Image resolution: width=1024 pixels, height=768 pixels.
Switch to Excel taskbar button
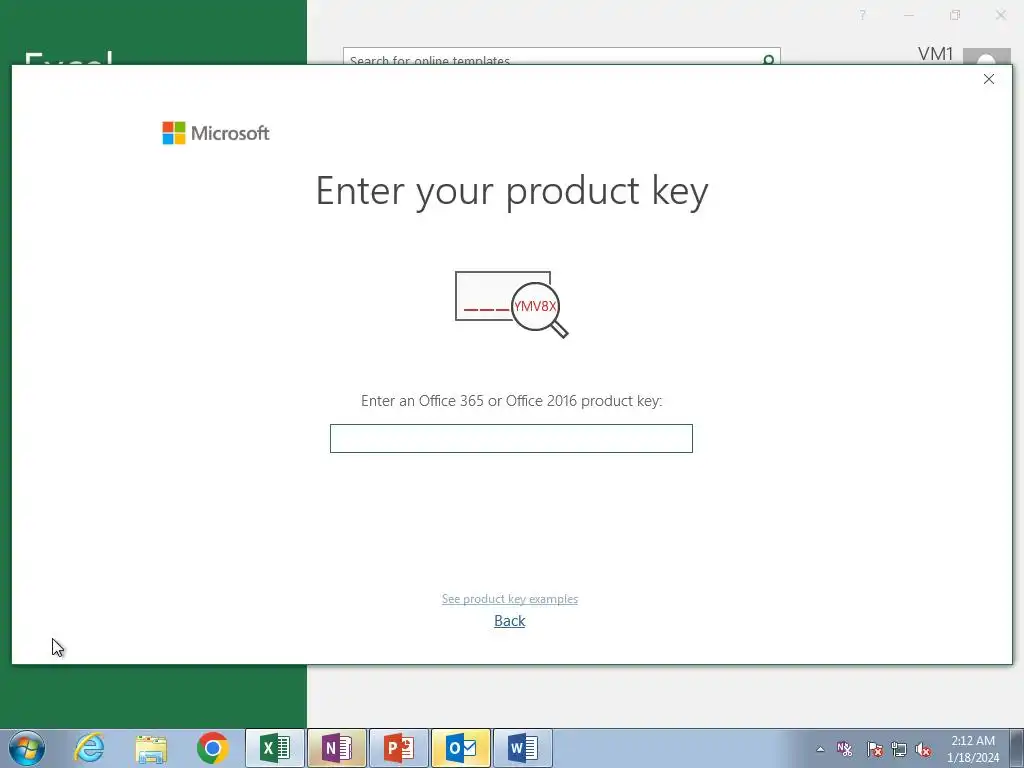pyautogui.click(x=275, y=748)
